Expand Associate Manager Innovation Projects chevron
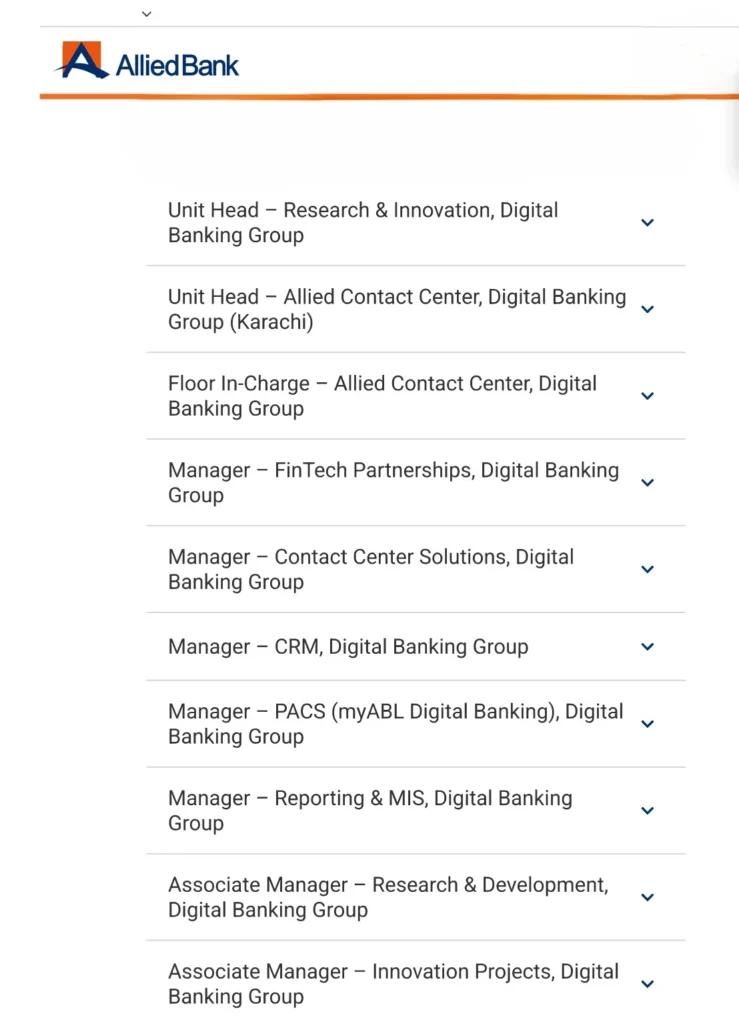 tap(647, 984)
